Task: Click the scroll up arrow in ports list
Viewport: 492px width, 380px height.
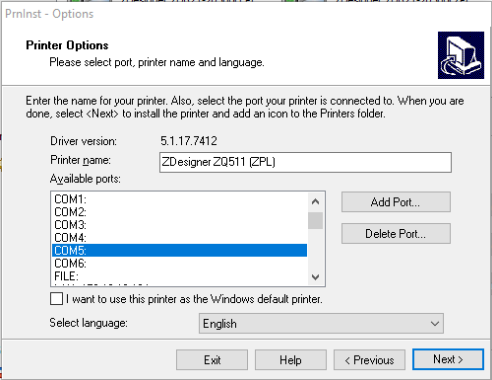Action: click(x=315, y=201)
